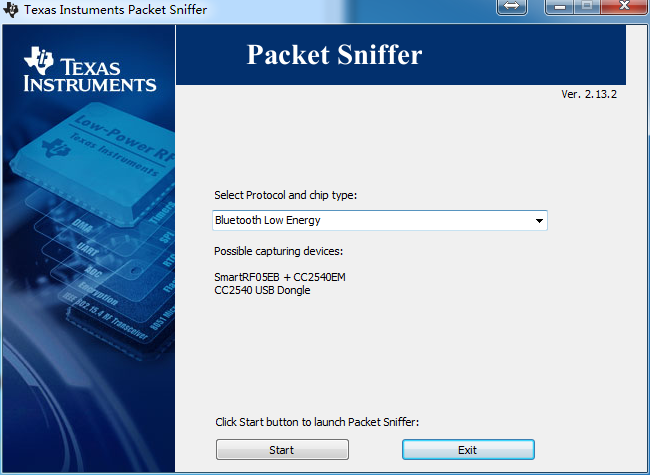
Task: Click the window title 'Texas Instuments Packet Sniffer'
Action: point(116,10)
